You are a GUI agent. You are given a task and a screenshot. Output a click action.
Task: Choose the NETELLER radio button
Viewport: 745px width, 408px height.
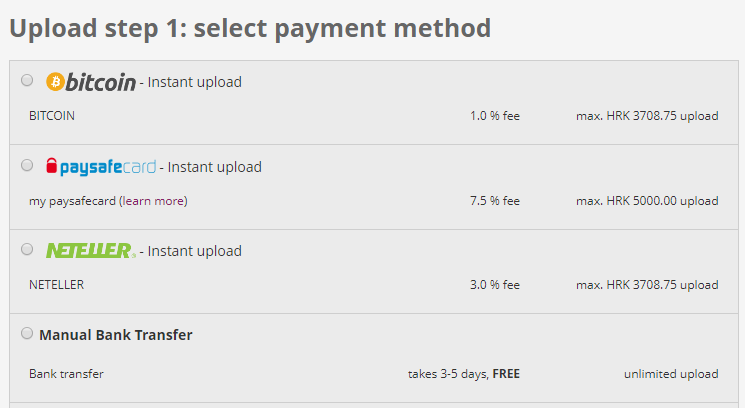27,249
